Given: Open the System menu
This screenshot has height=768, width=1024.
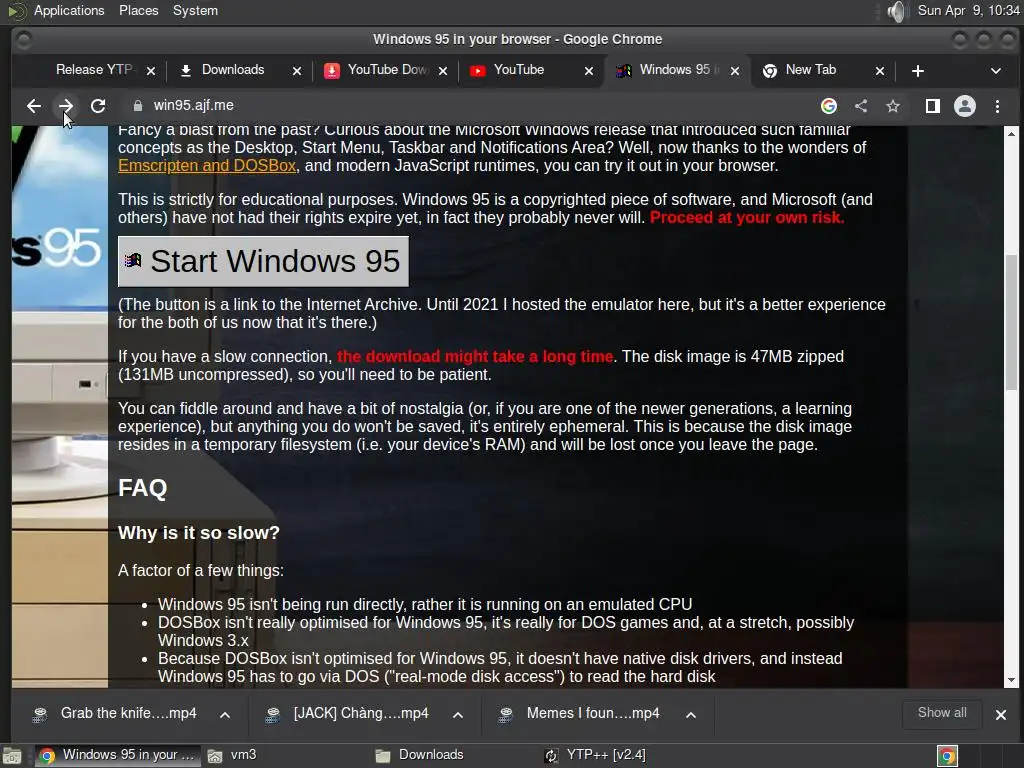Looking at the screenshot, I should click(x=195, y=10).
